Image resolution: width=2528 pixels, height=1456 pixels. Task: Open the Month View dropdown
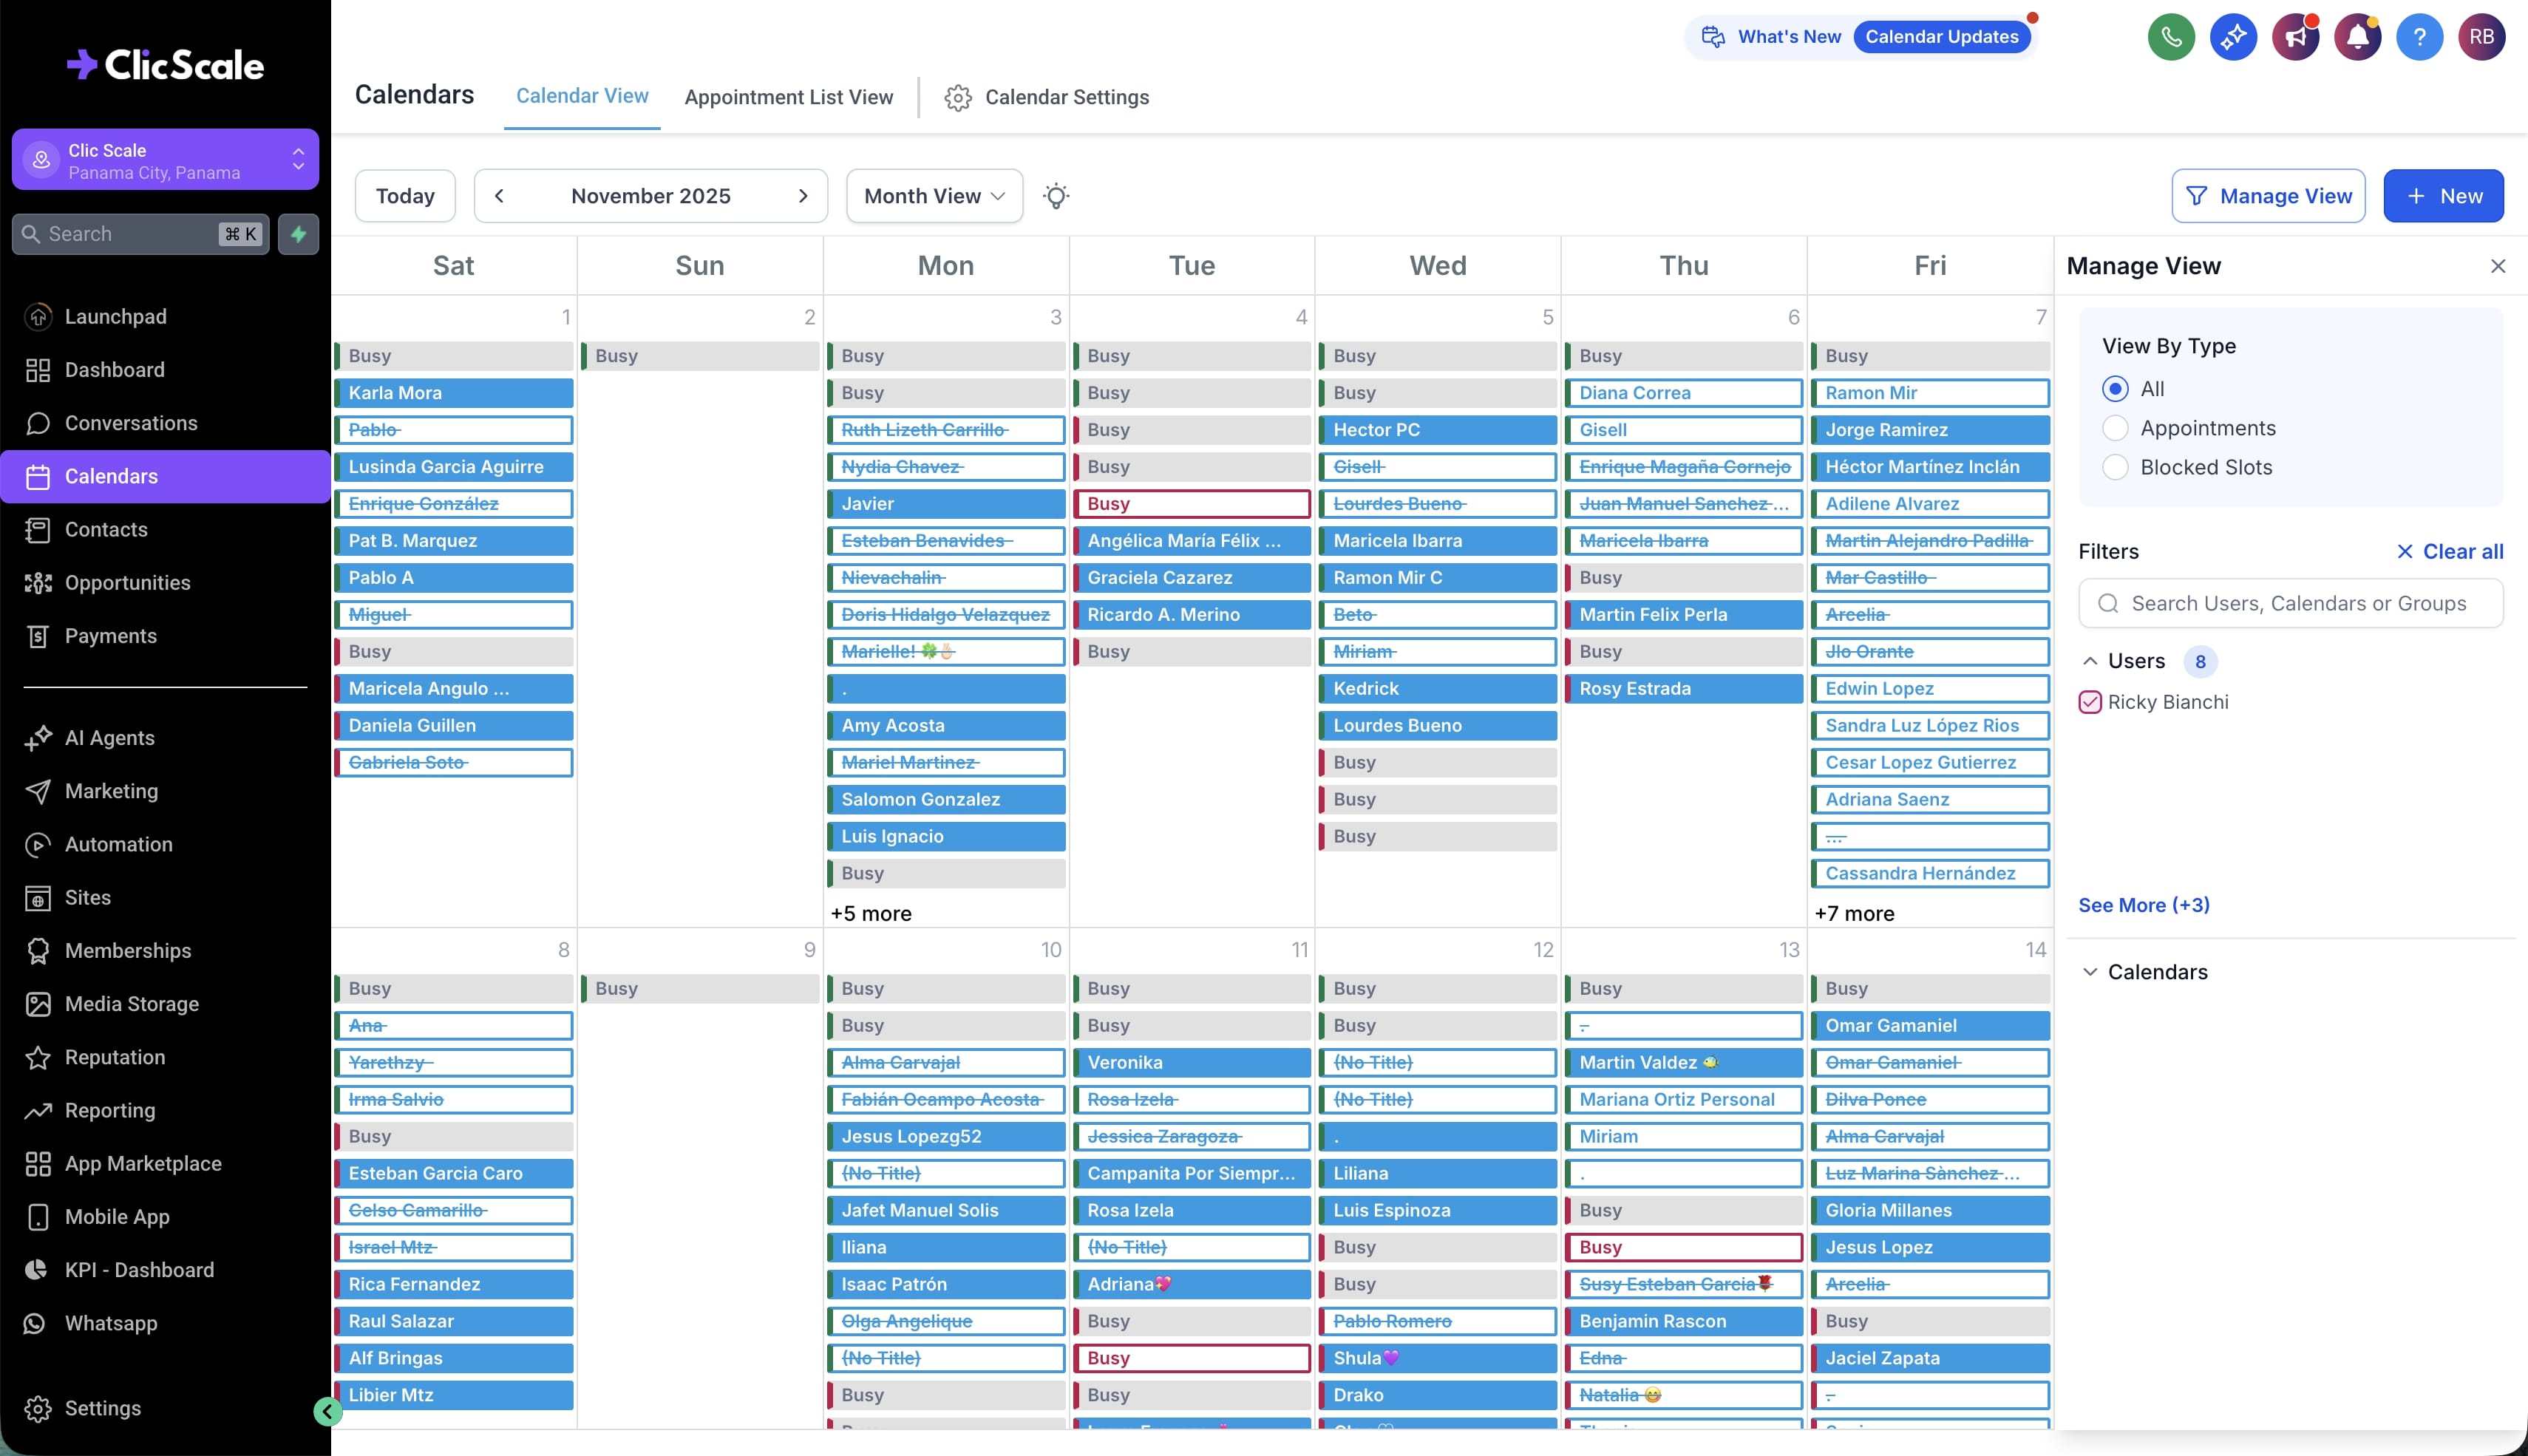point(933,196)
